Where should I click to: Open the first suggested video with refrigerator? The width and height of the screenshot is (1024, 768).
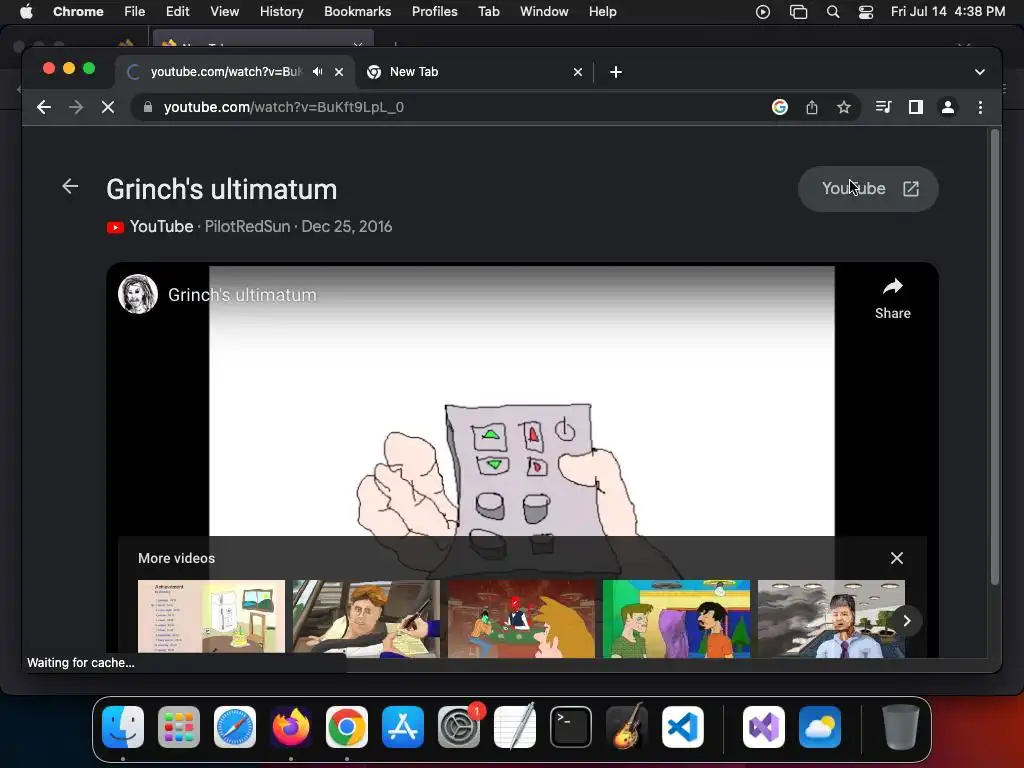point(211,616)
